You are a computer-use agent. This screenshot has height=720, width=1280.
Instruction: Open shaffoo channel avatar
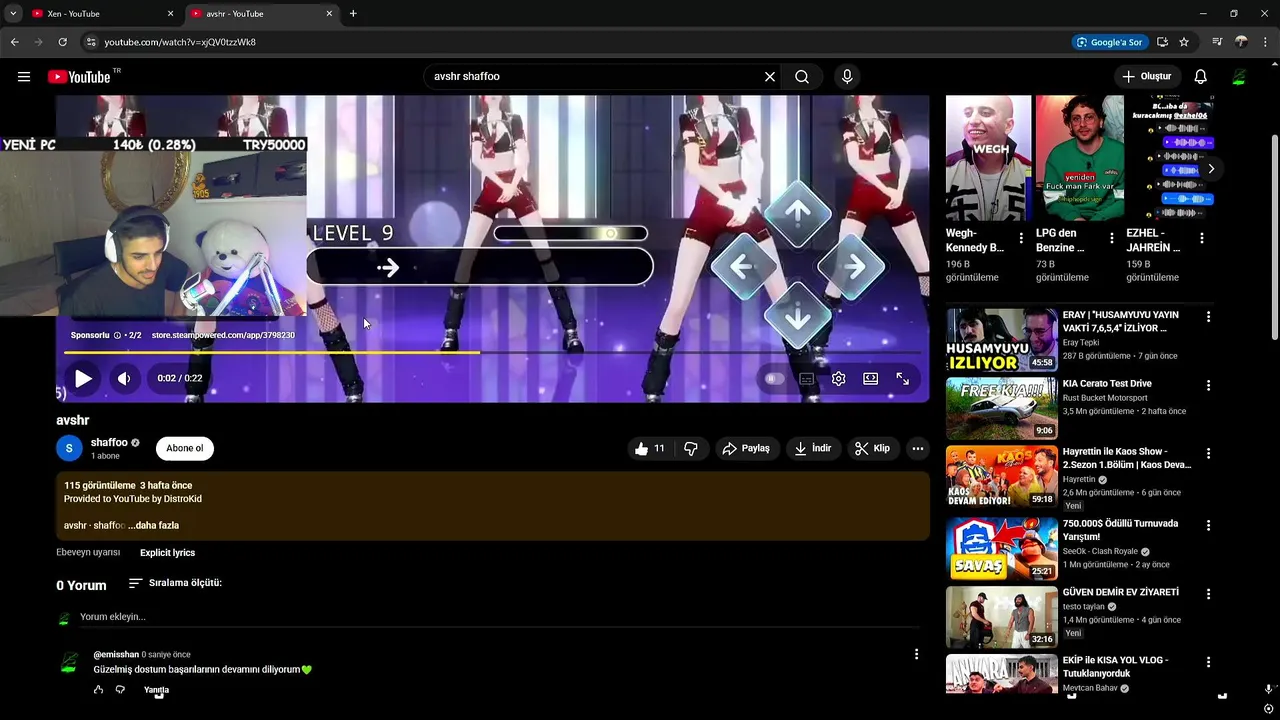69,448
